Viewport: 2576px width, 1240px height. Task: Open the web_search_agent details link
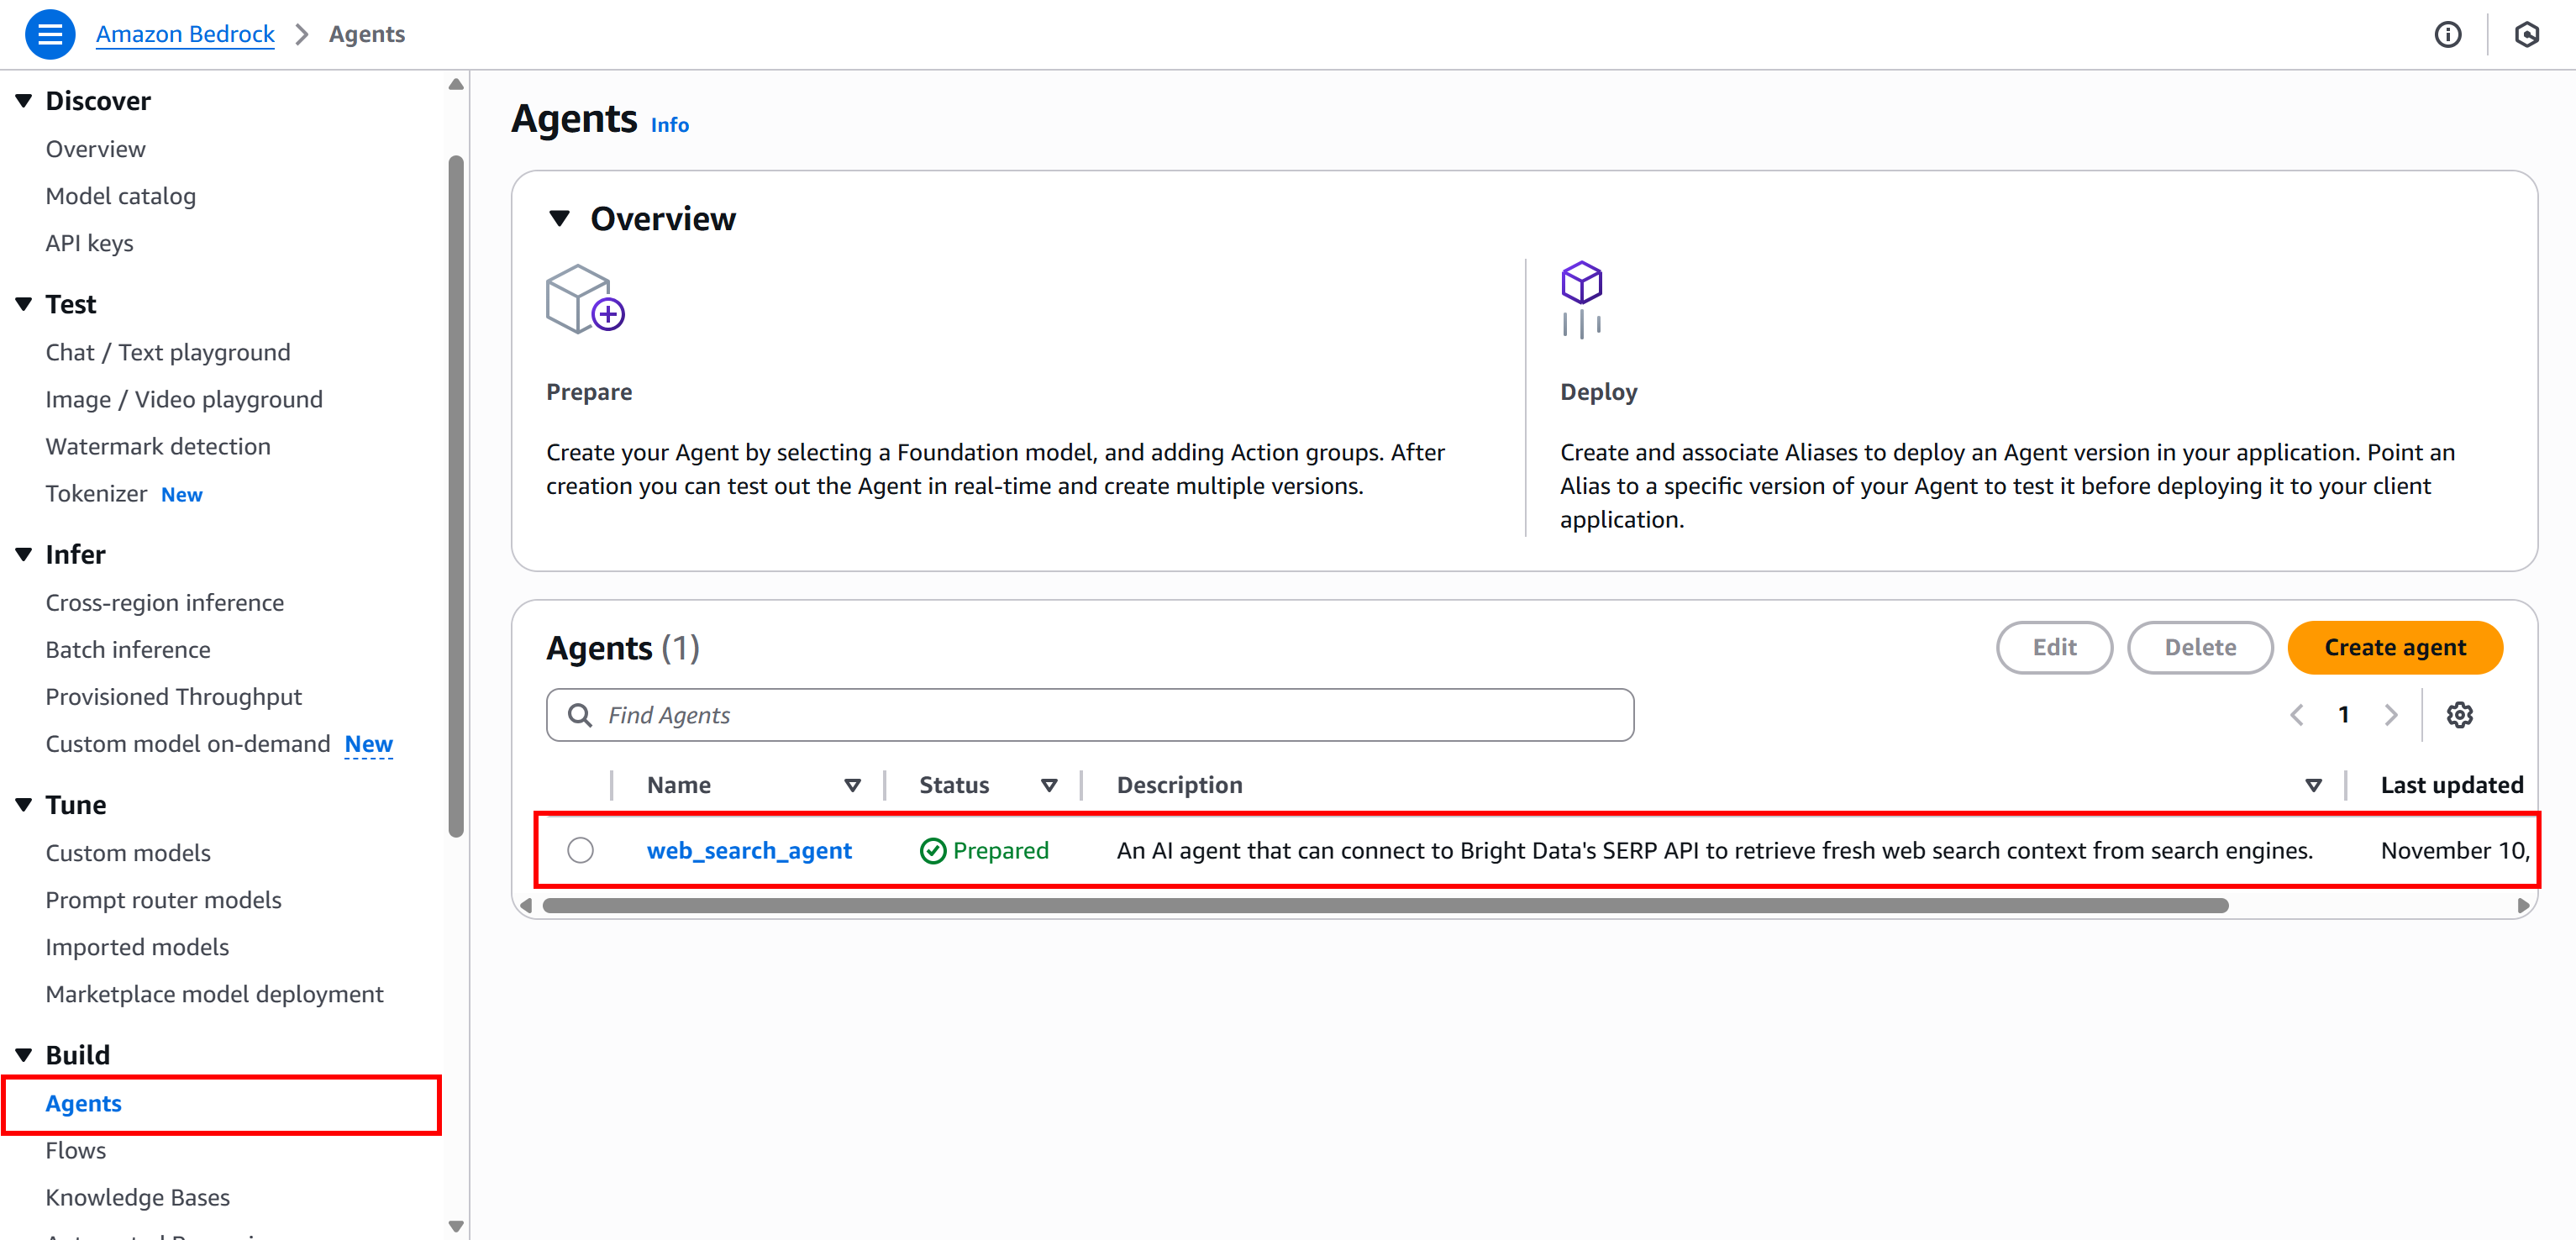click(749, 850)
